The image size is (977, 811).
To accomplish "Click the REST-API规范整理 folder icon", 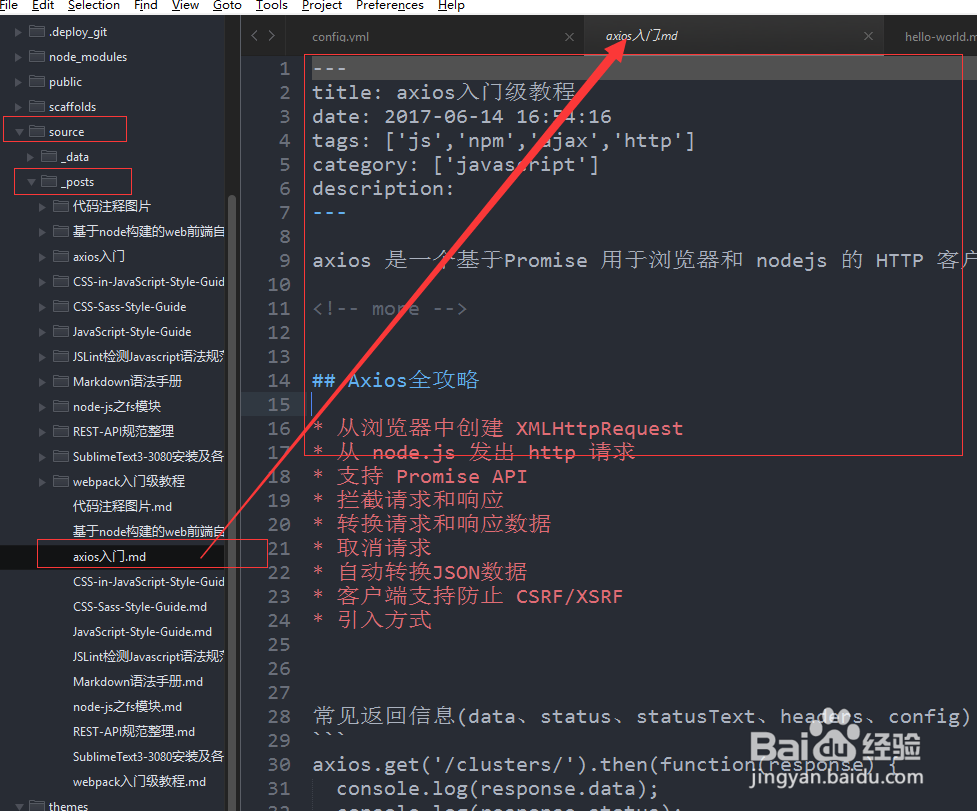I will point(61,431).
